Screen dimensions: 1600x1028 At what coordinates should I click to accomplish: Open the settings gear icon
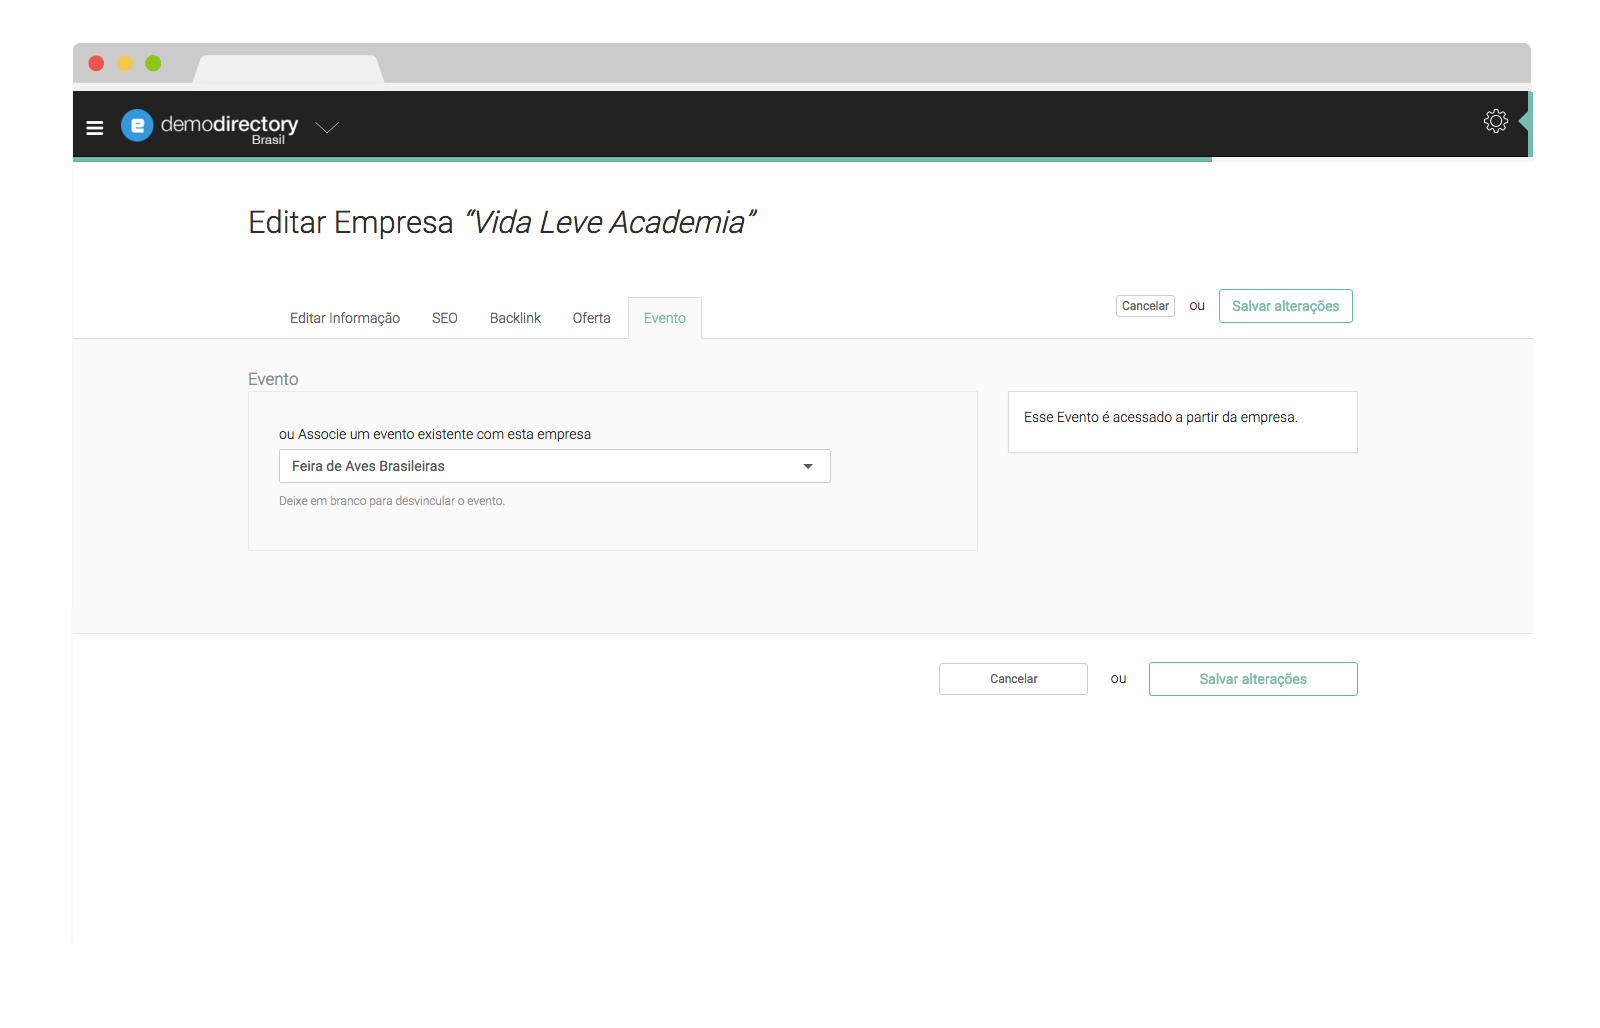(1495, 121)
